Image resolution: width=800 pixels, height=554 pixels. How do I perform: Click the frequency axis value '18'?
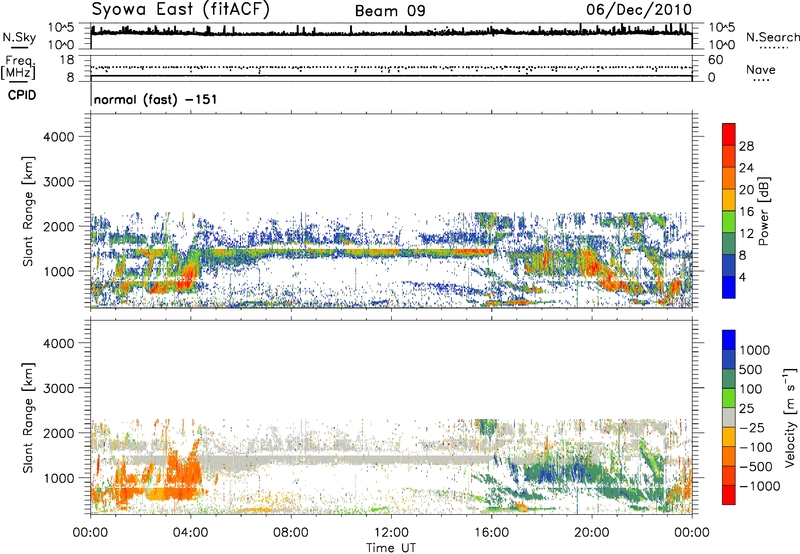[66, 60]
